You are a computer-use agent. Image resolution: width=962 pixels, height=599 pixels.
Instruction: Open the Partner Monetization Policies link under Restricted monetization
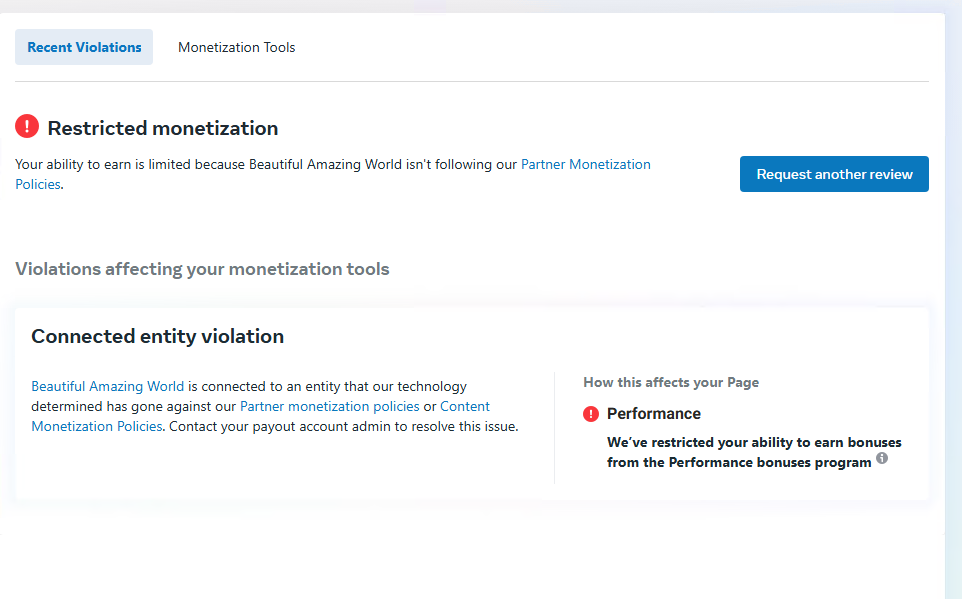tap(585, 164)
